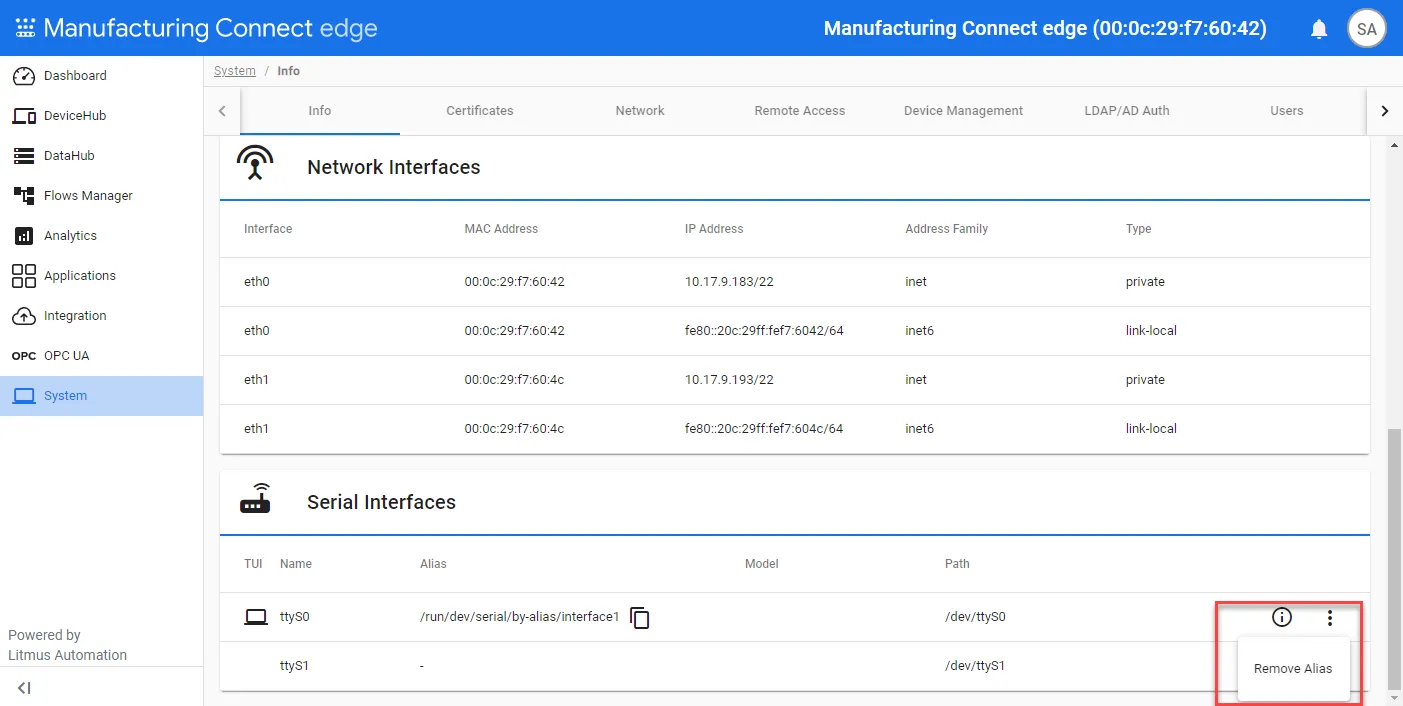This screenshot has height=706, width=1403.
Task: Open Analytics from the sidebar
Action: (x=101, y=236)
